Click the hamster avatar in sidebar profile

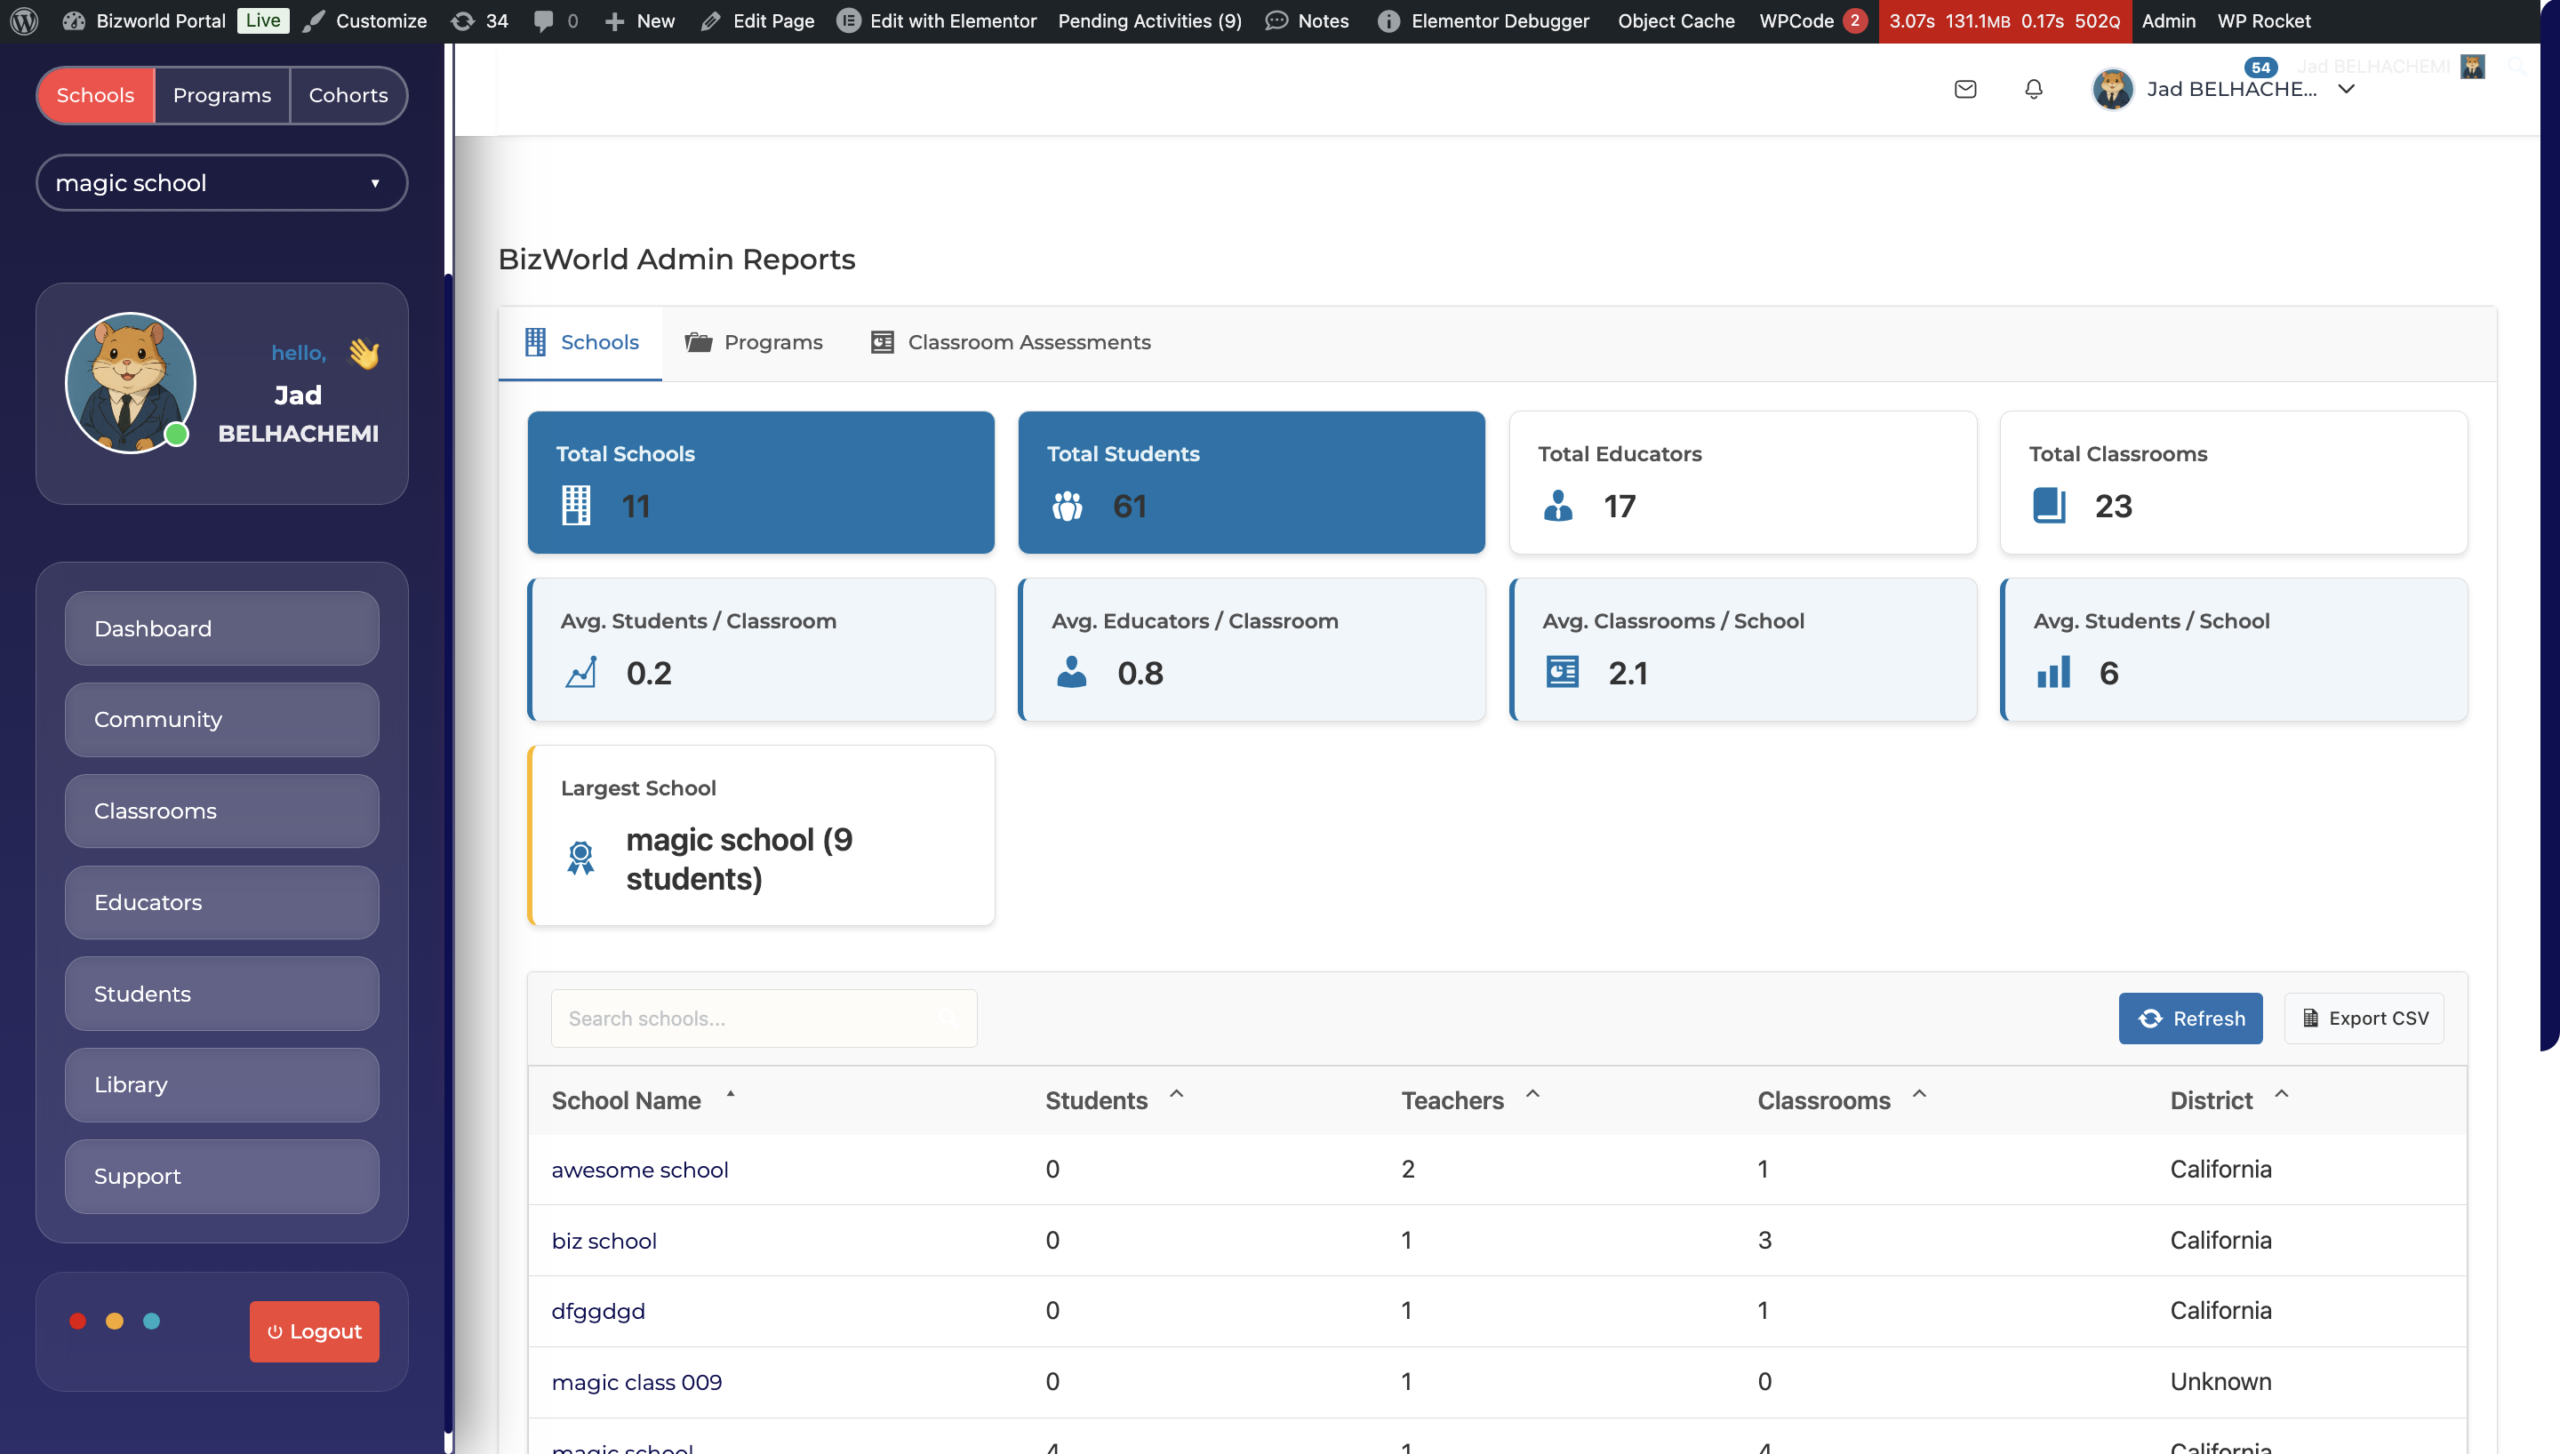tap(130, 383)
